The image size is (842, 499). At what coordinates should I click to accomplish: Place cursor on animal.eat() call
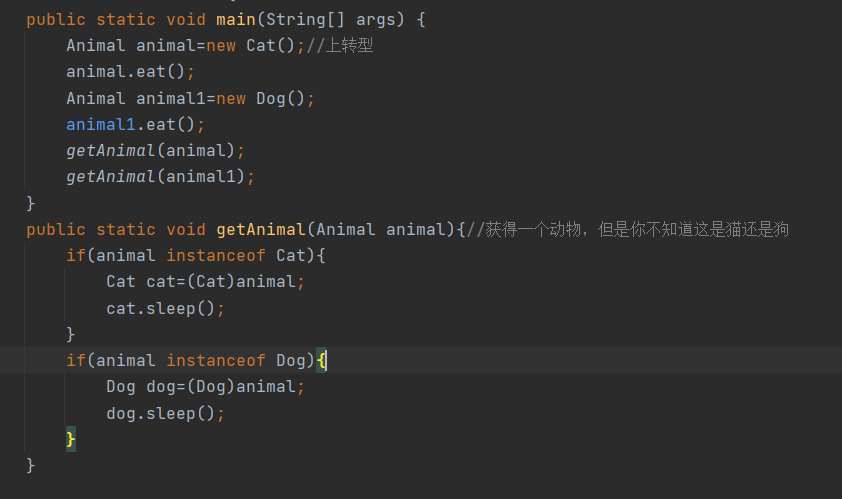coord(126,71)
